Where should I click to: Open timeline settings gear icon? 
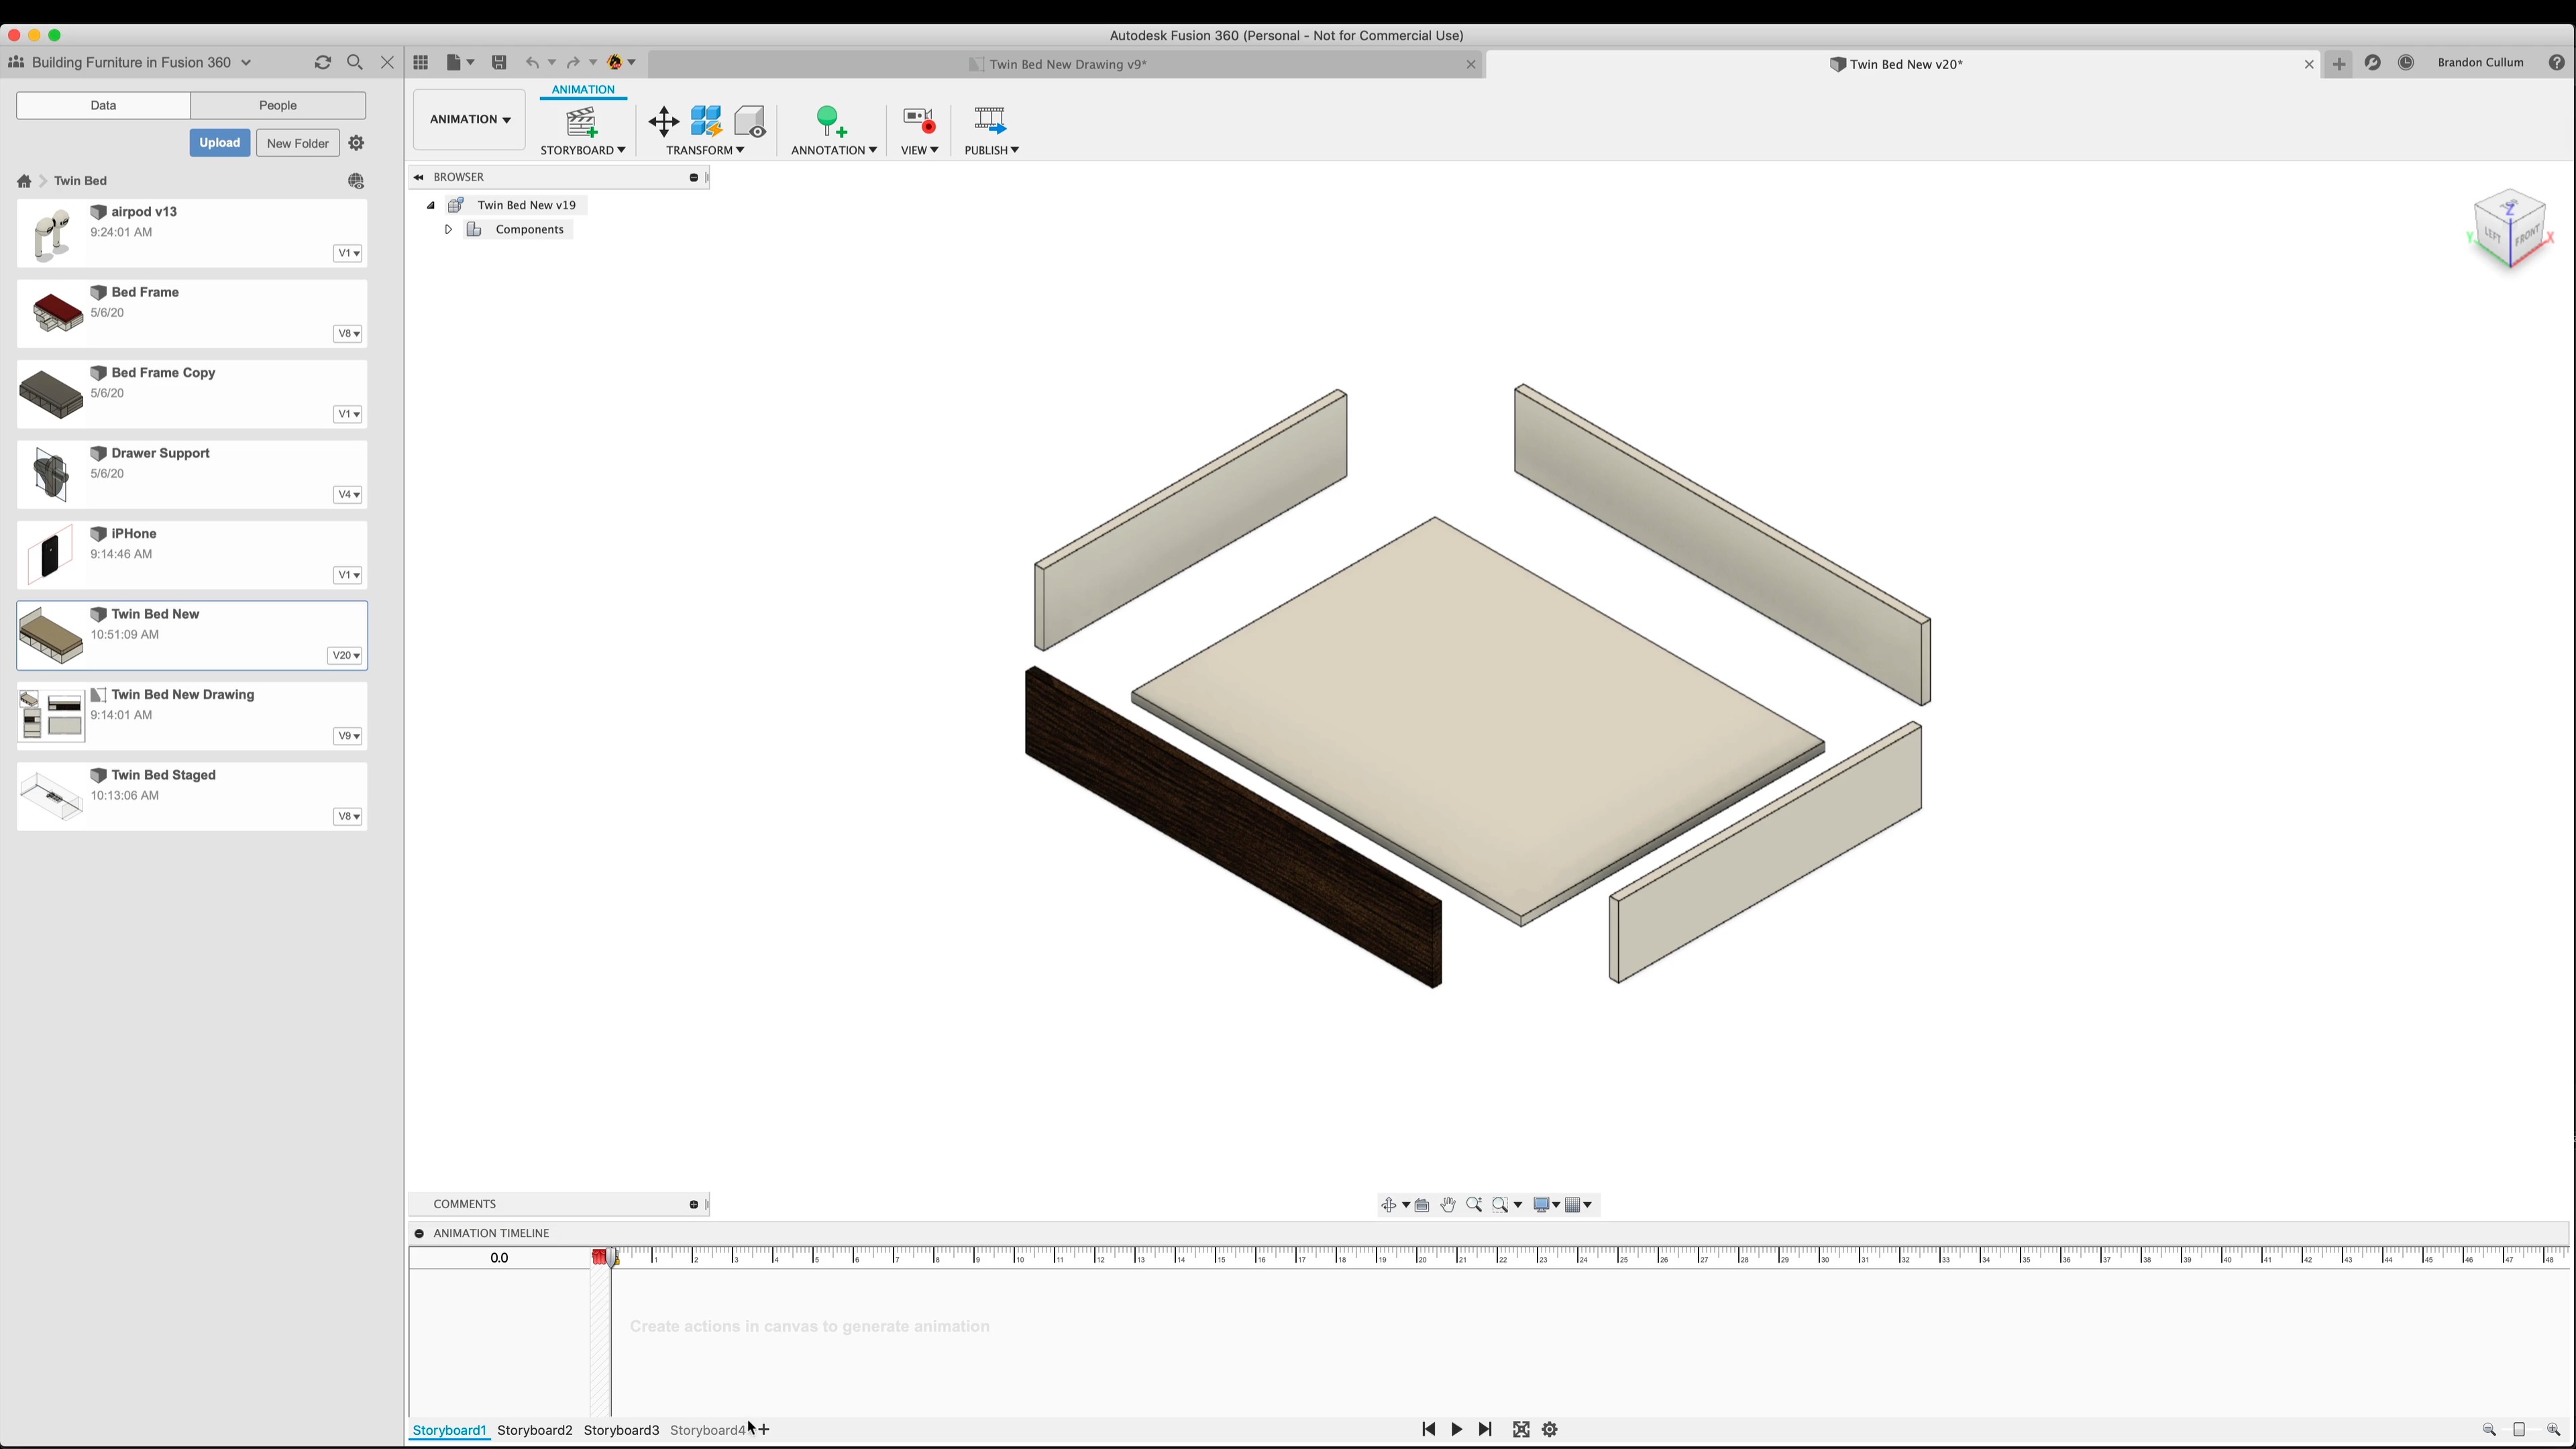(1550, 1430)
